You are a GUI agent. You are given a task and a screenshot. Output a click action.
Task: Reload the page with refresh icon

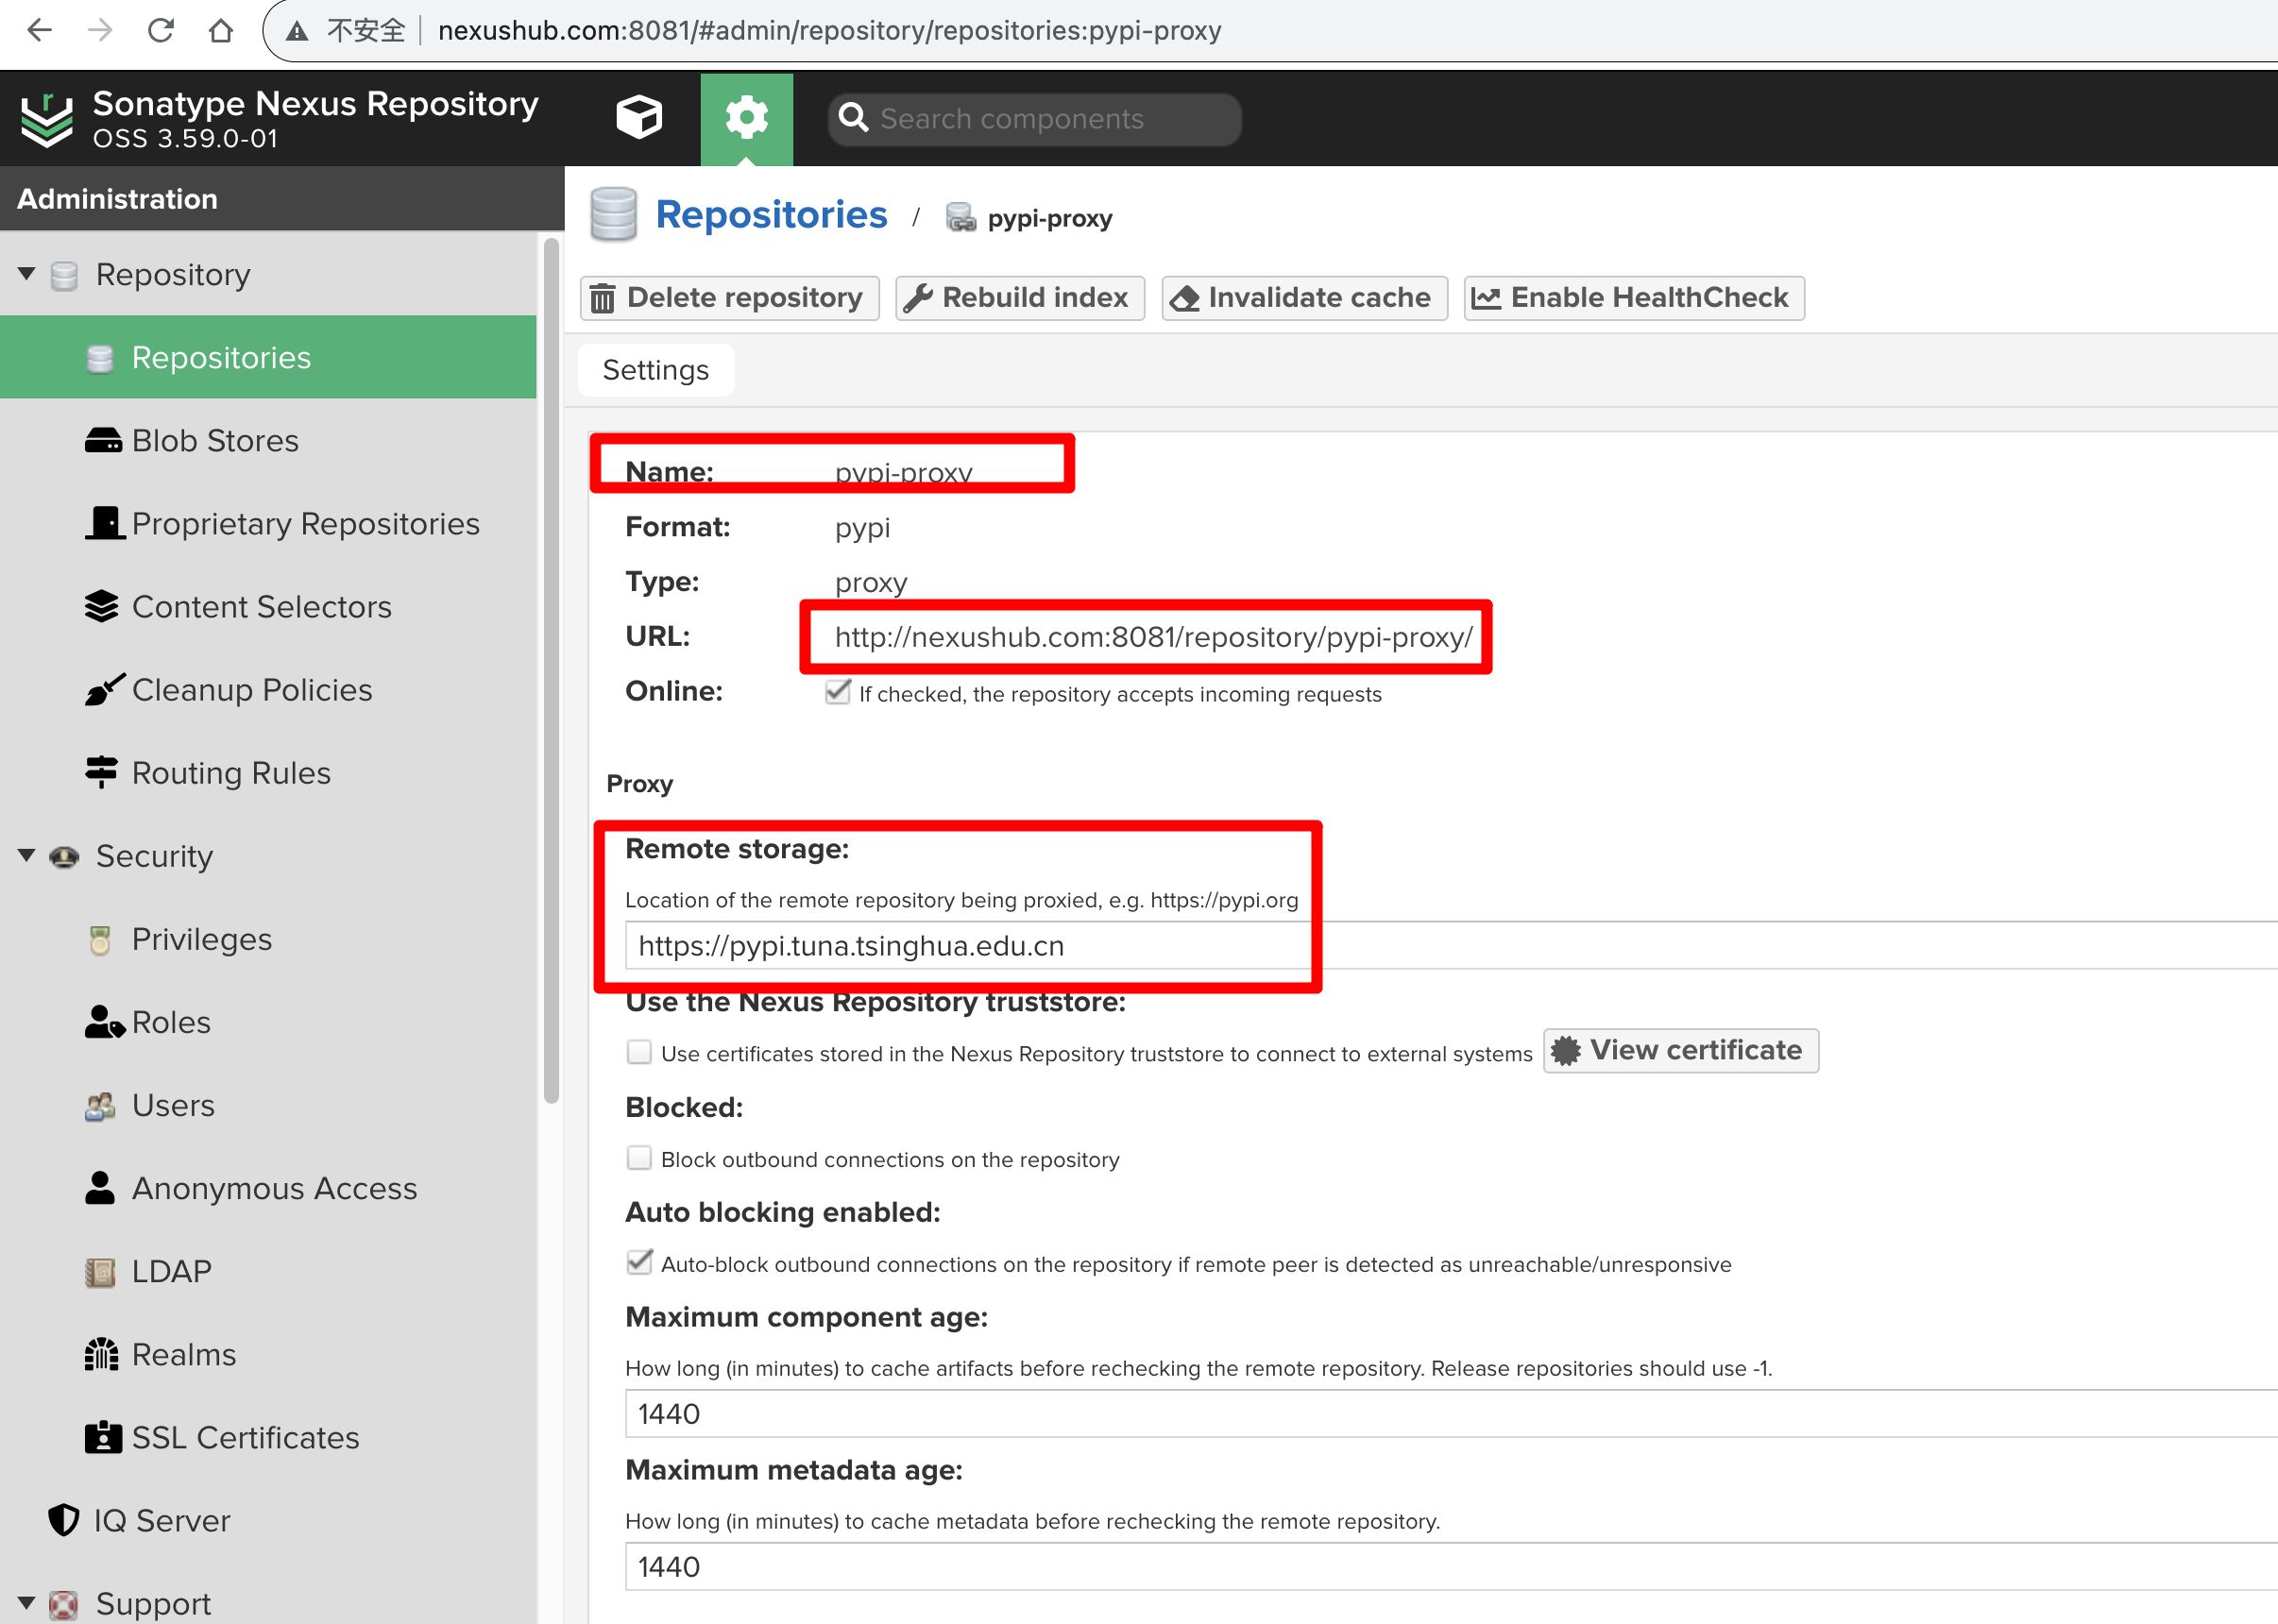(161, 30)
